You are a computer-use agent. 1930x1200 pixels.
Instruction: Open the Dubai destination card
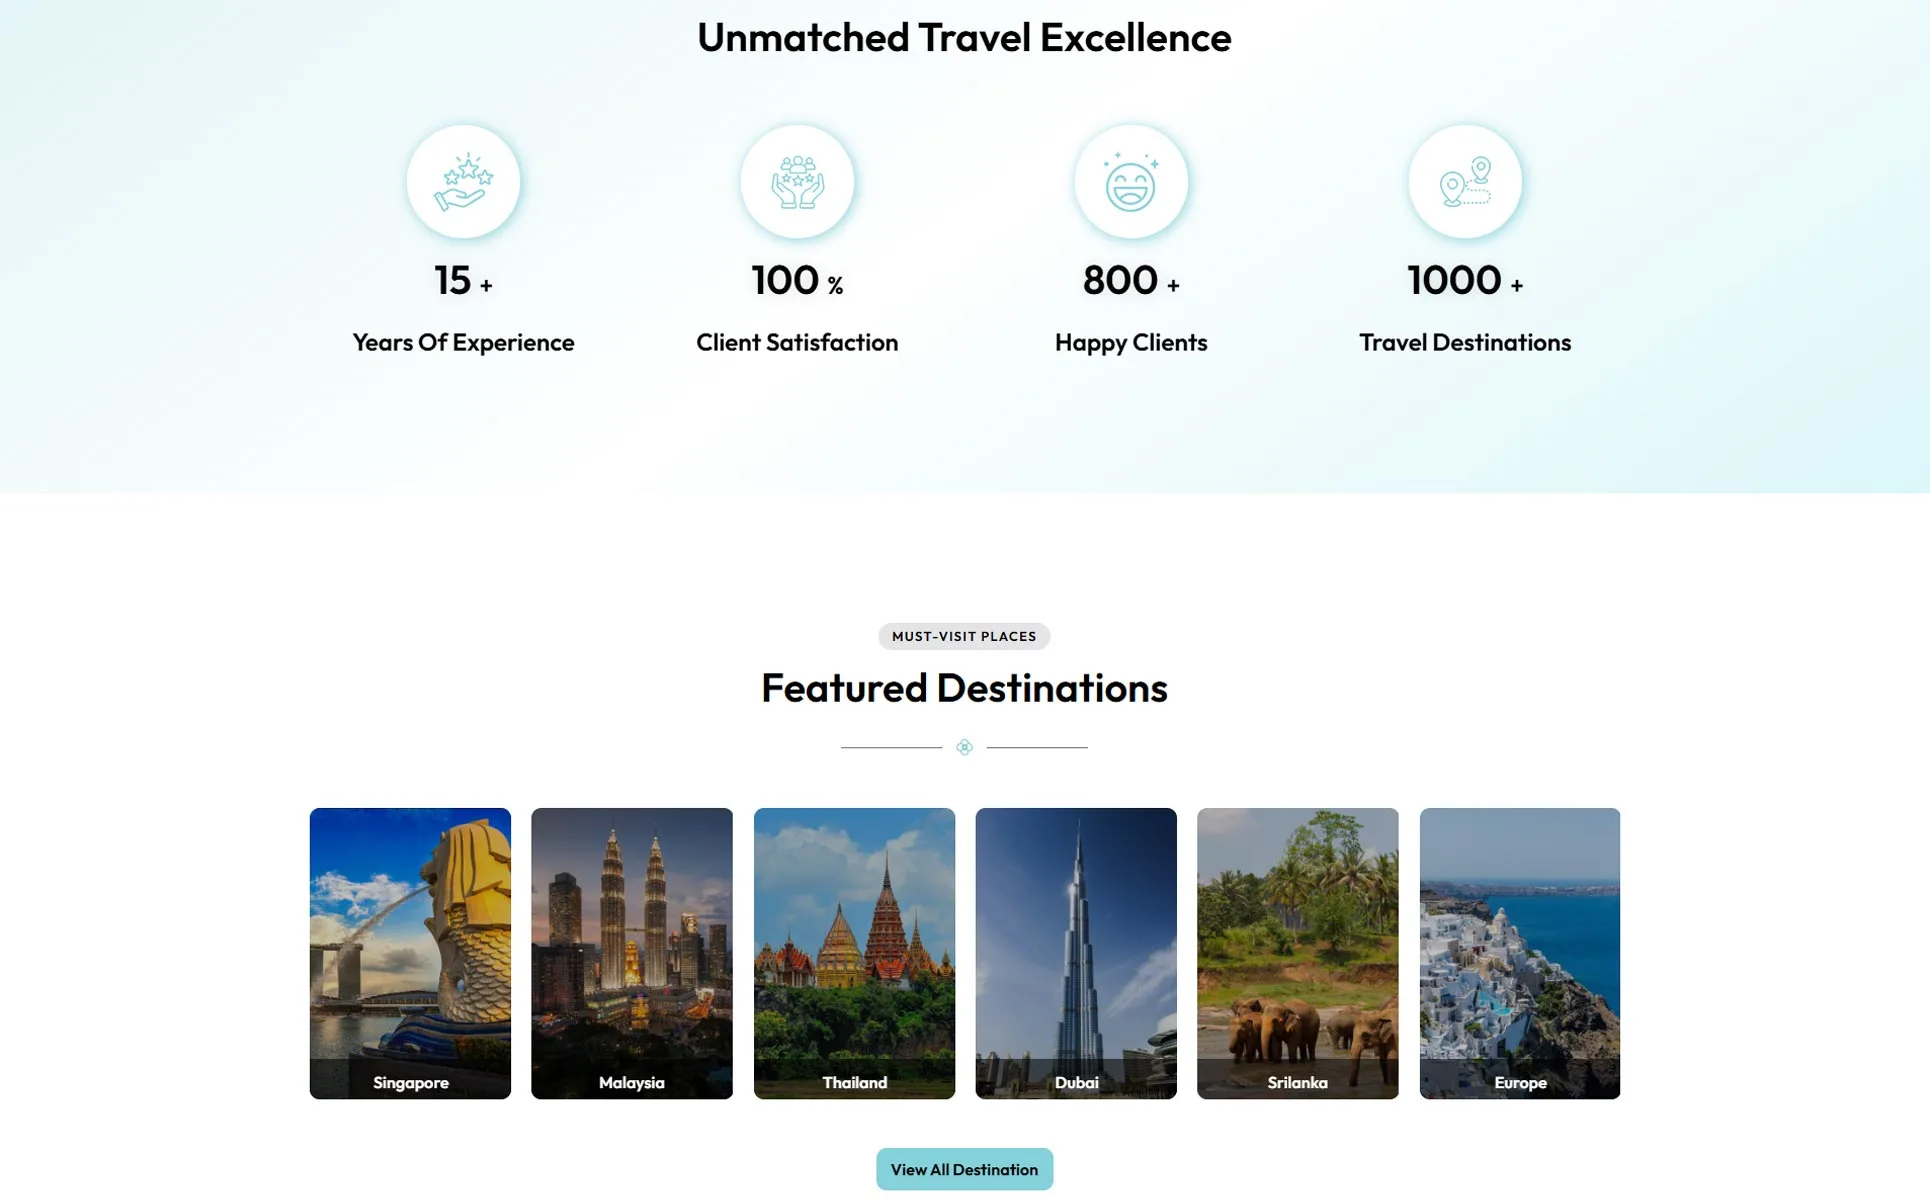click(1076, 953)
